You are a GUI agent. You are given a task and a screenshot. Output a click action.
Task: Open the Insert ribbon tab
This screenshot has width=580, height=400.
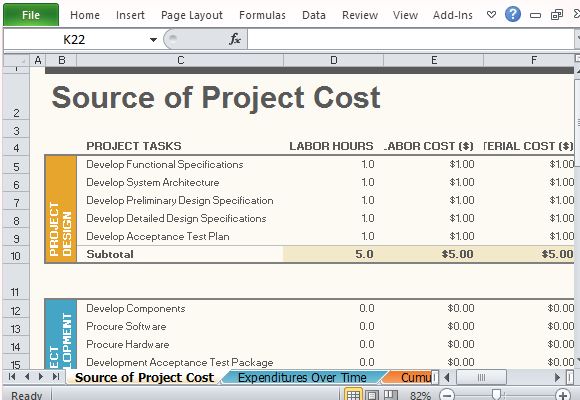point(130,15)
